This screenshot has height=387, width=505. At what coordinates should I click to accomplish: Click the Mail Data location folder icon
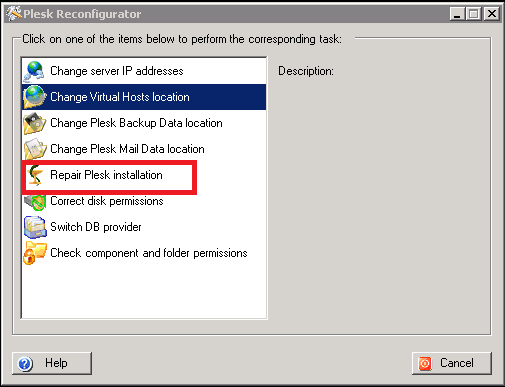coord(35,149)
